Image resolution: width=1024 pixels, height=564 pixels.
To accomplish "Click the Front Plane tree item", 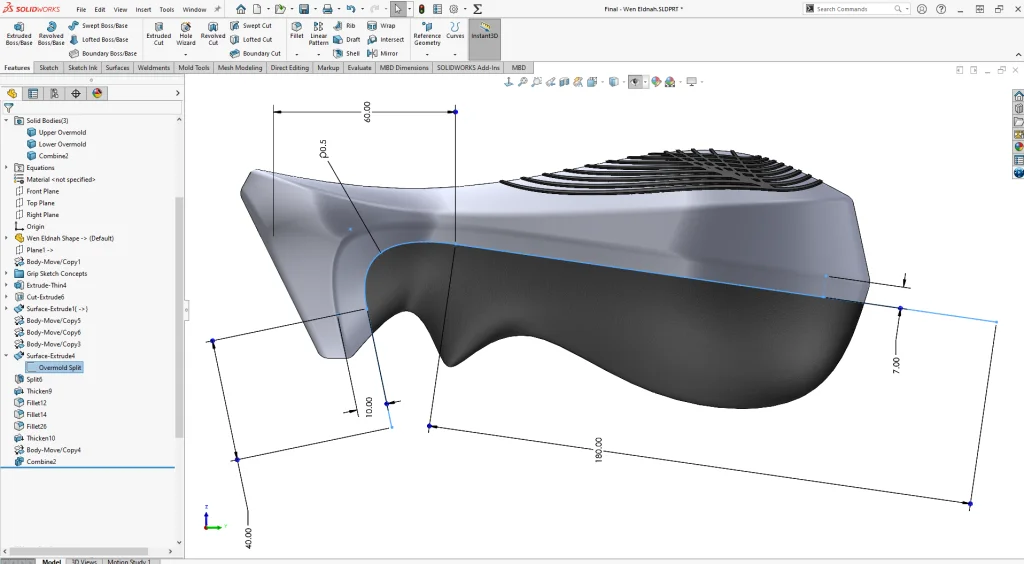I will point(42,191).
